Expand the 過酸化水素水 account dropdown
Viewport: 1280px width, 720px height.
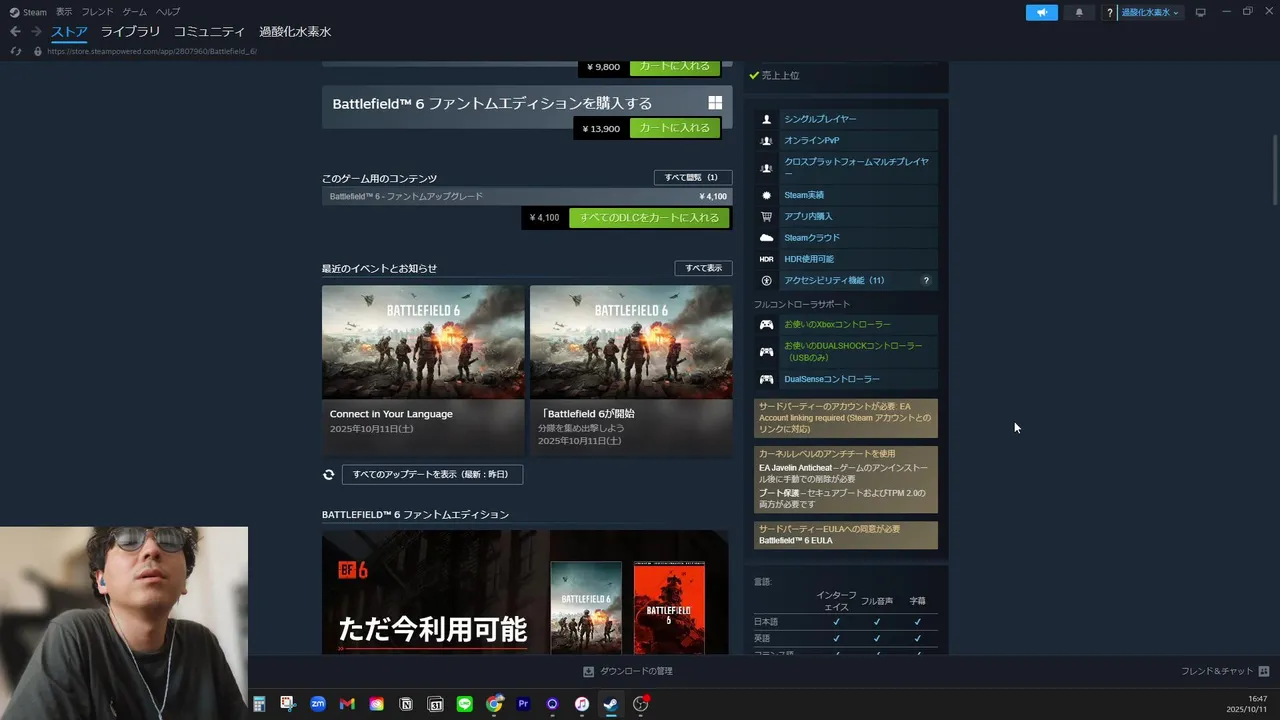click(1150, 12)
